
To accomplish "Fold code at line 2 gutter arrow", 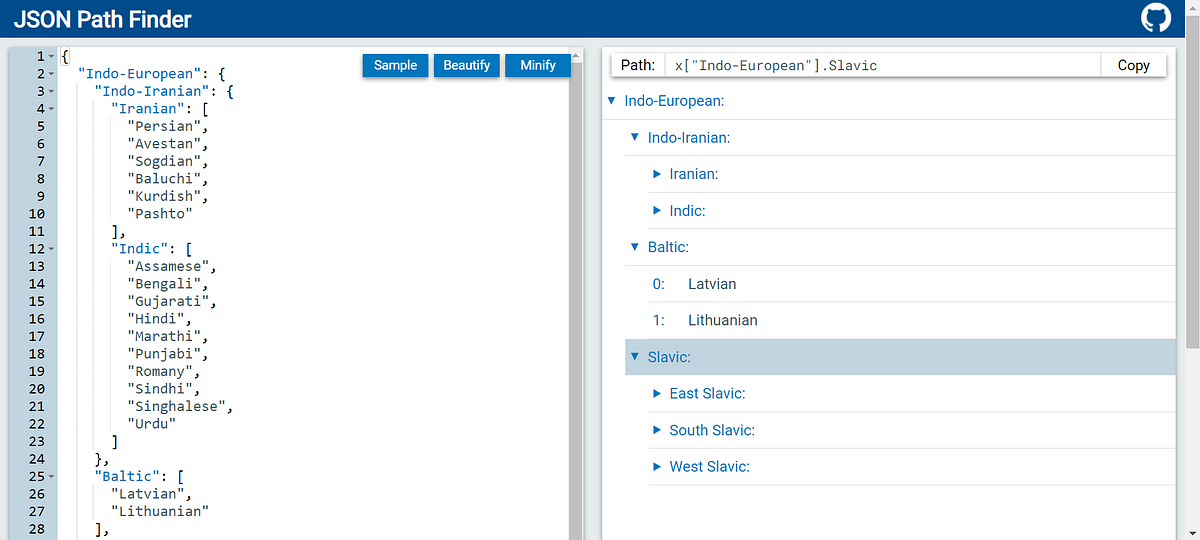I will click(x=50, y=74).
